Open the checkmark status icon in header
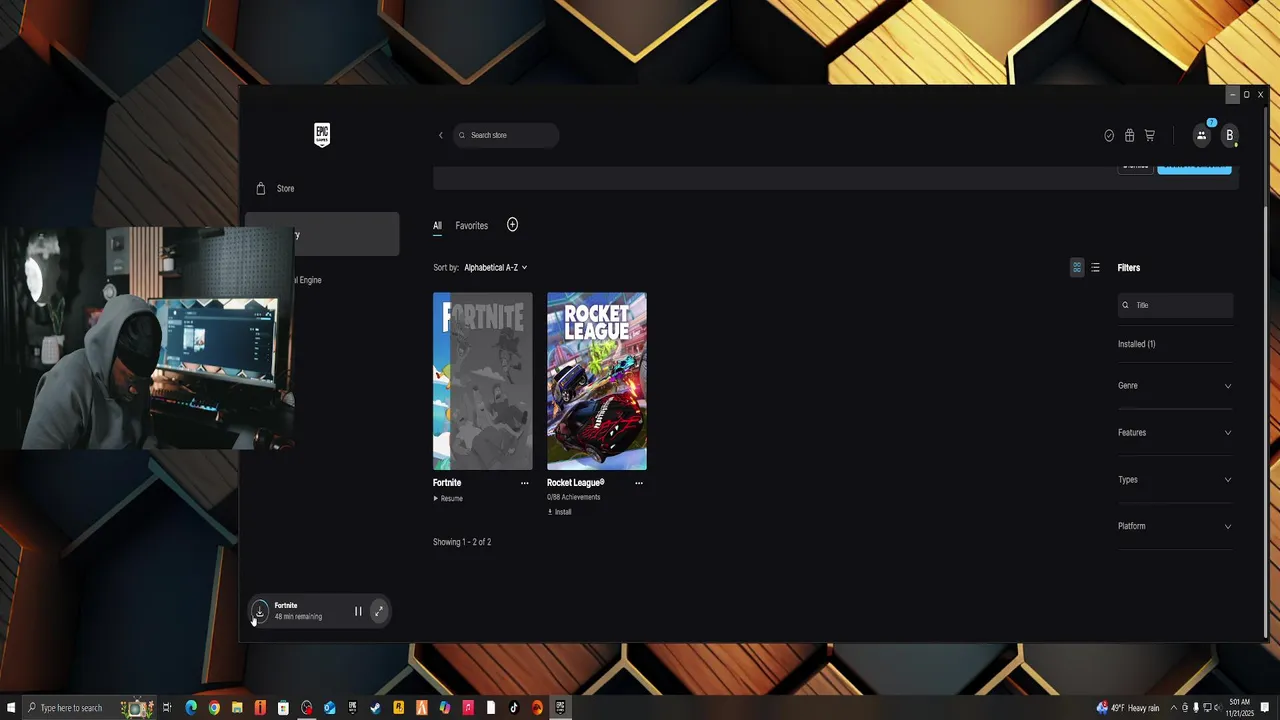Viewport: 1280px width, 720px height. (1109, 135)
